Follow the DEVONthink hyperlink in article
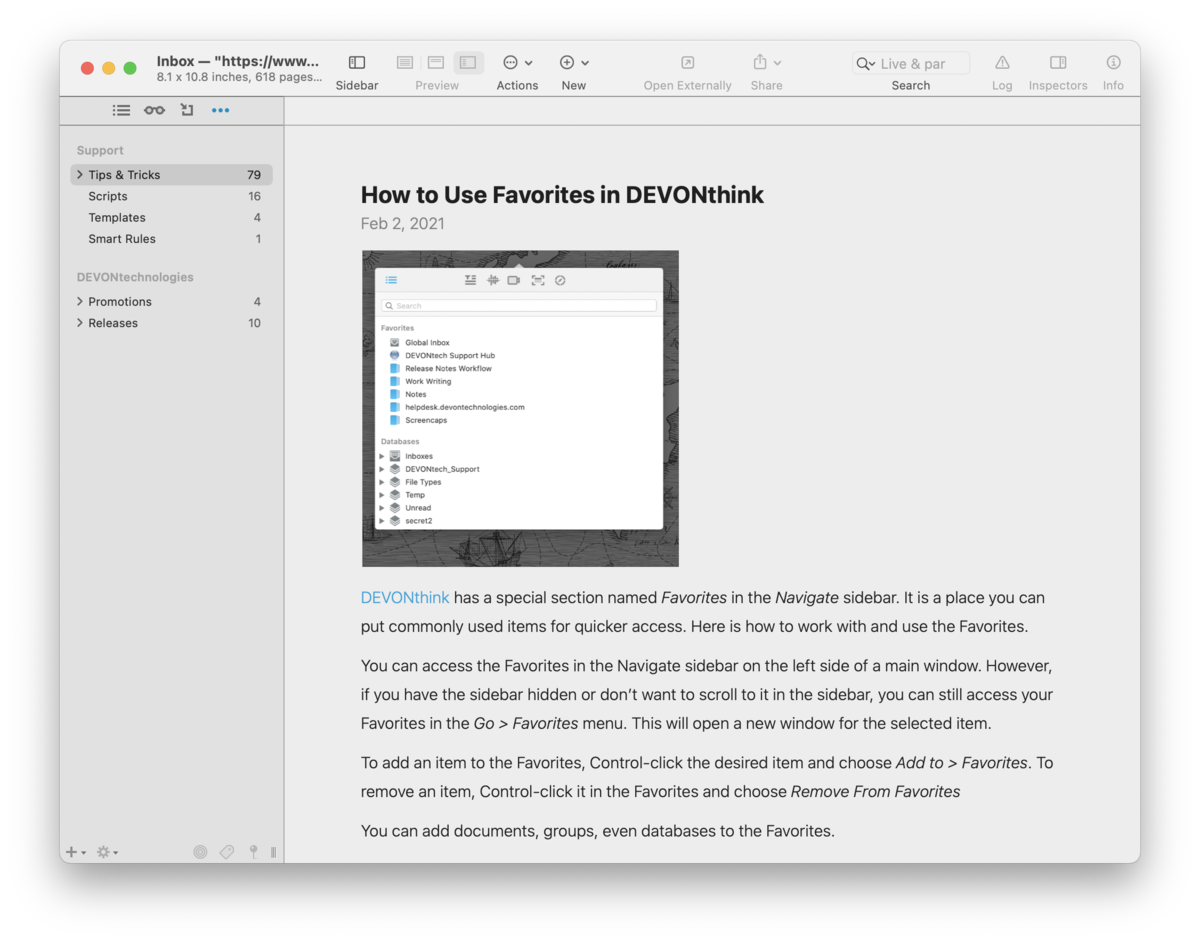The height and width of the screenshot is (942, 1200). click(x=405, y=598)
